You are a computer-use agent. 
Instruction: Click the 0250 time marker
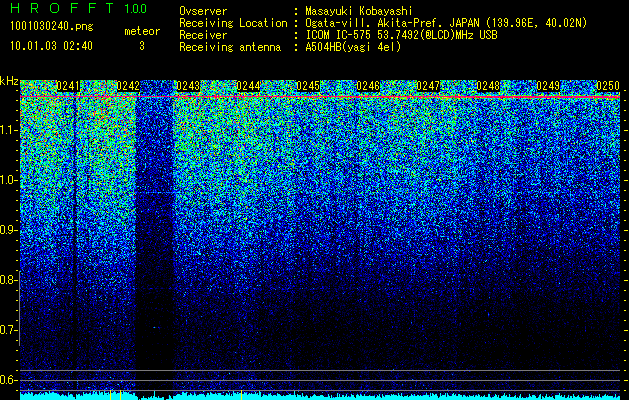[x=608, y=86]
